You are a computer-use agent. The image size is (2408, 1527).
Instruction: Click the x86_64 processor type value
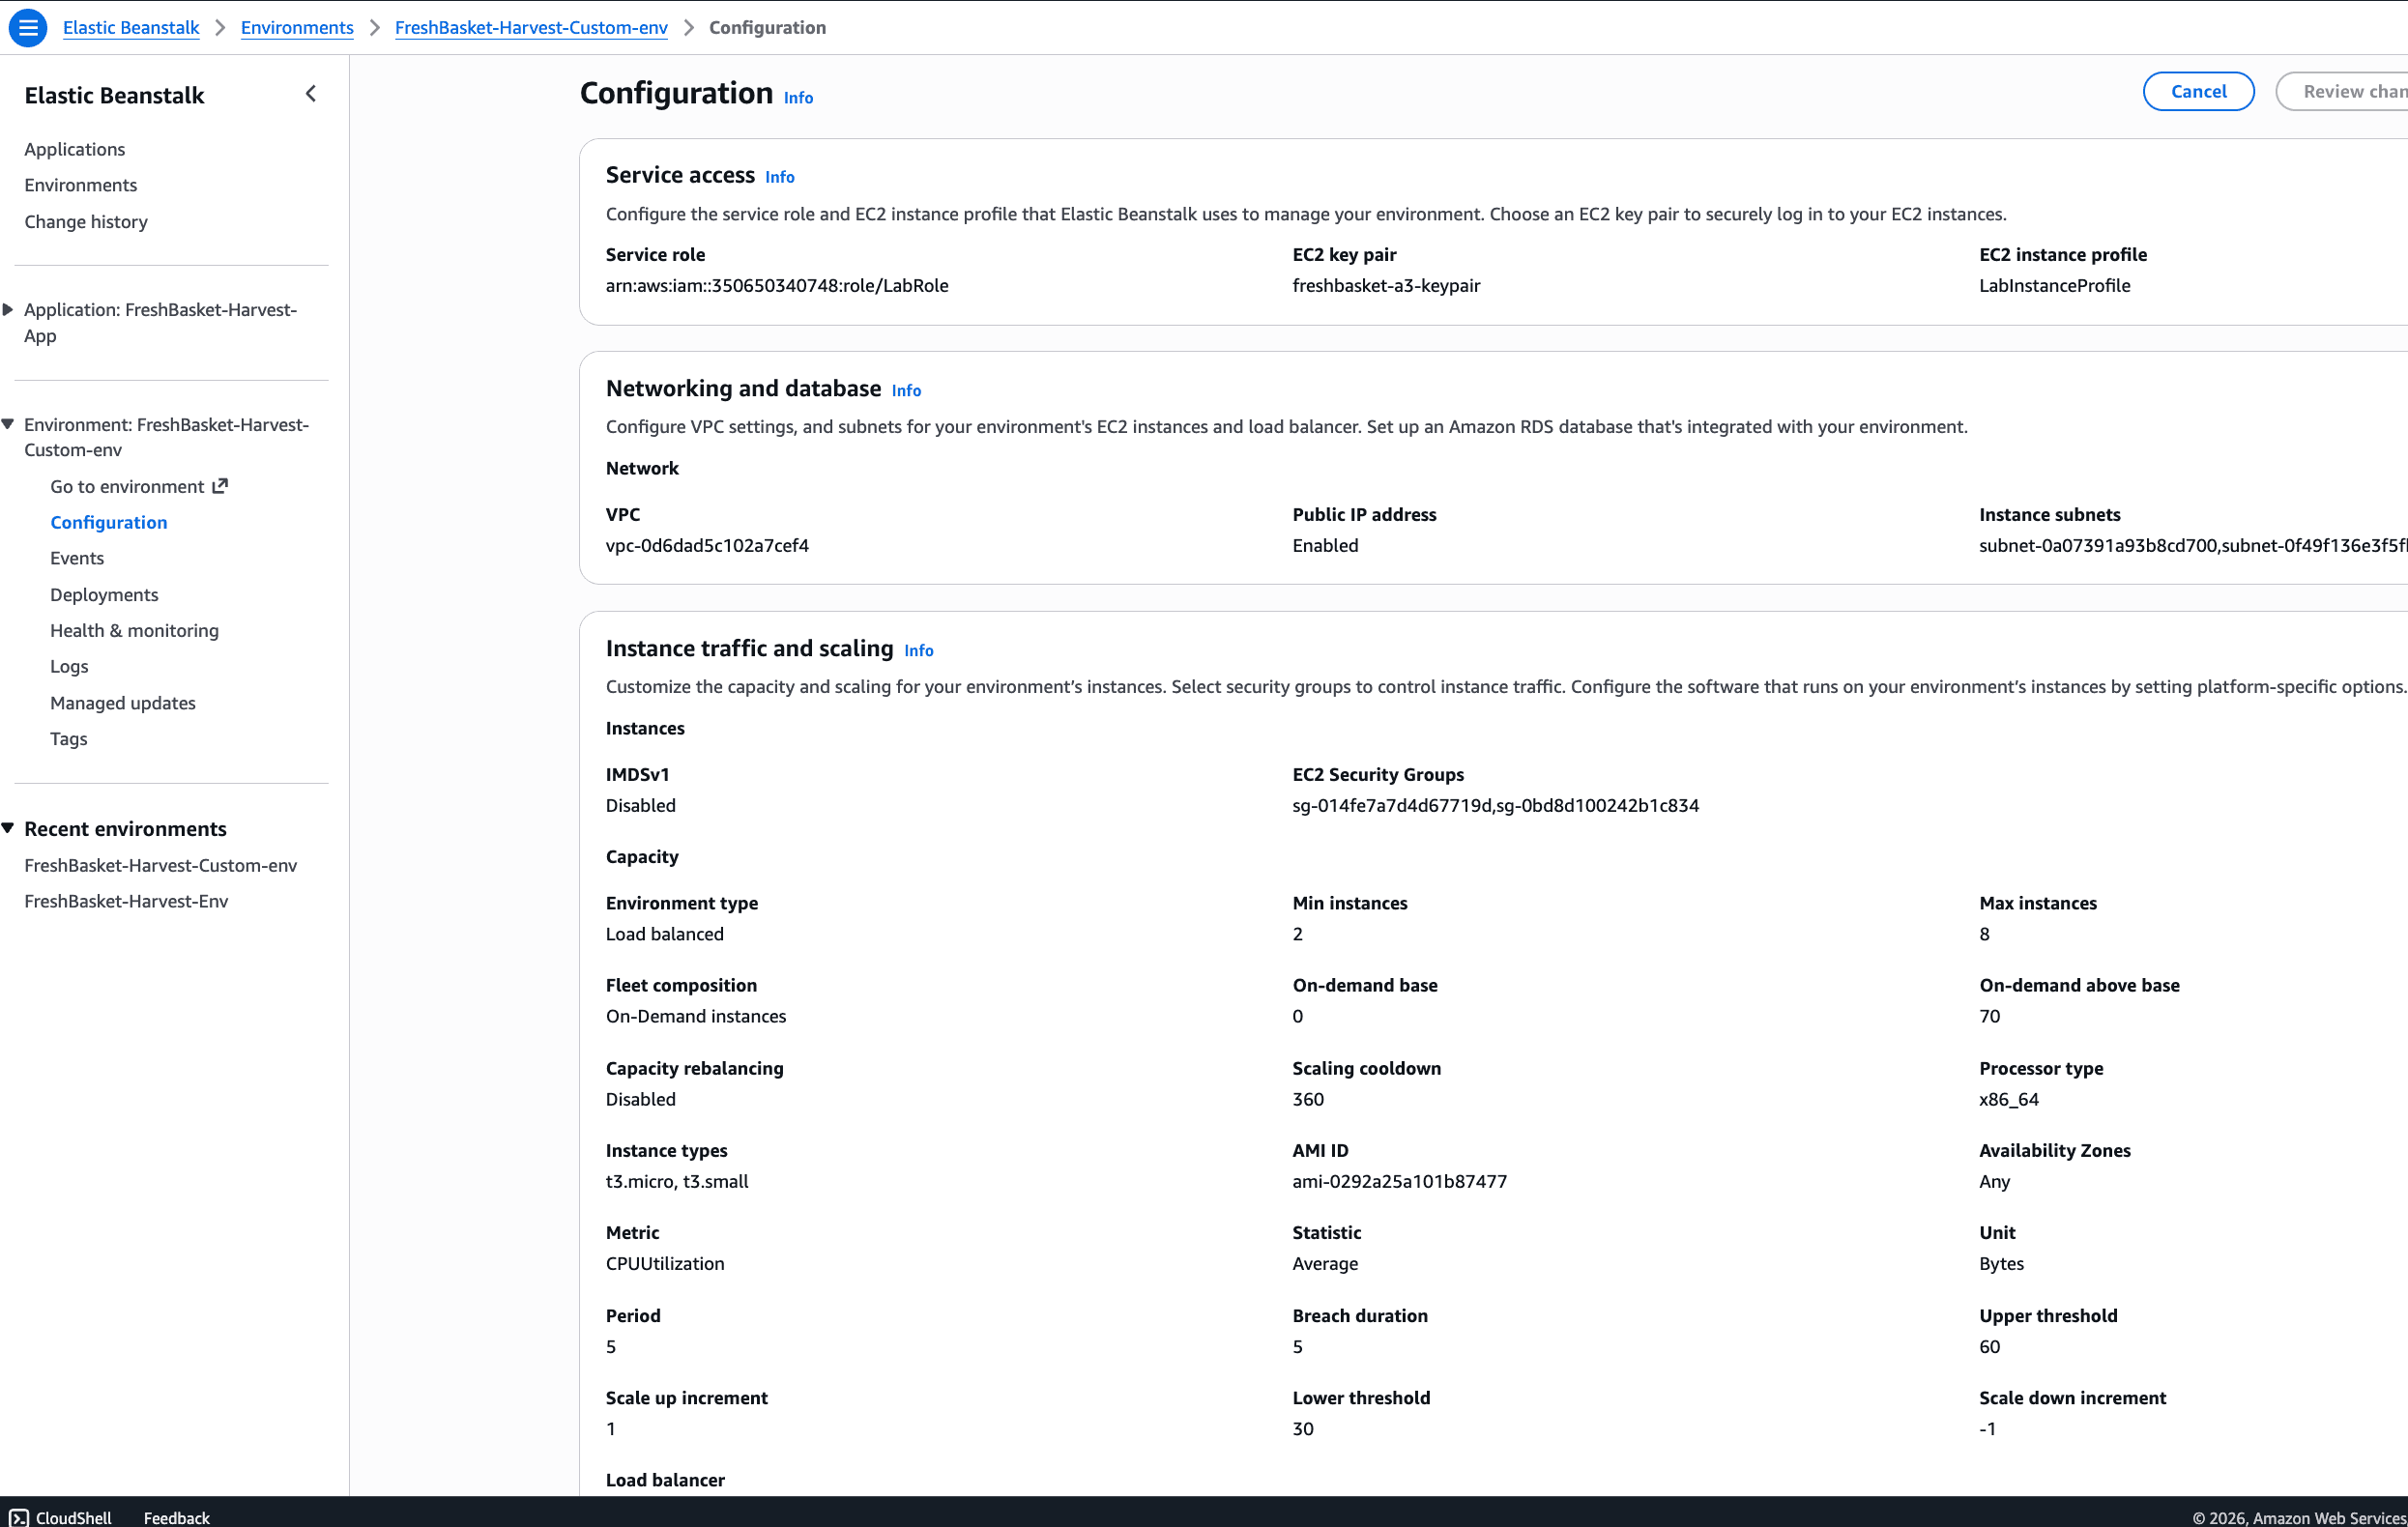coord(2008,1099)
